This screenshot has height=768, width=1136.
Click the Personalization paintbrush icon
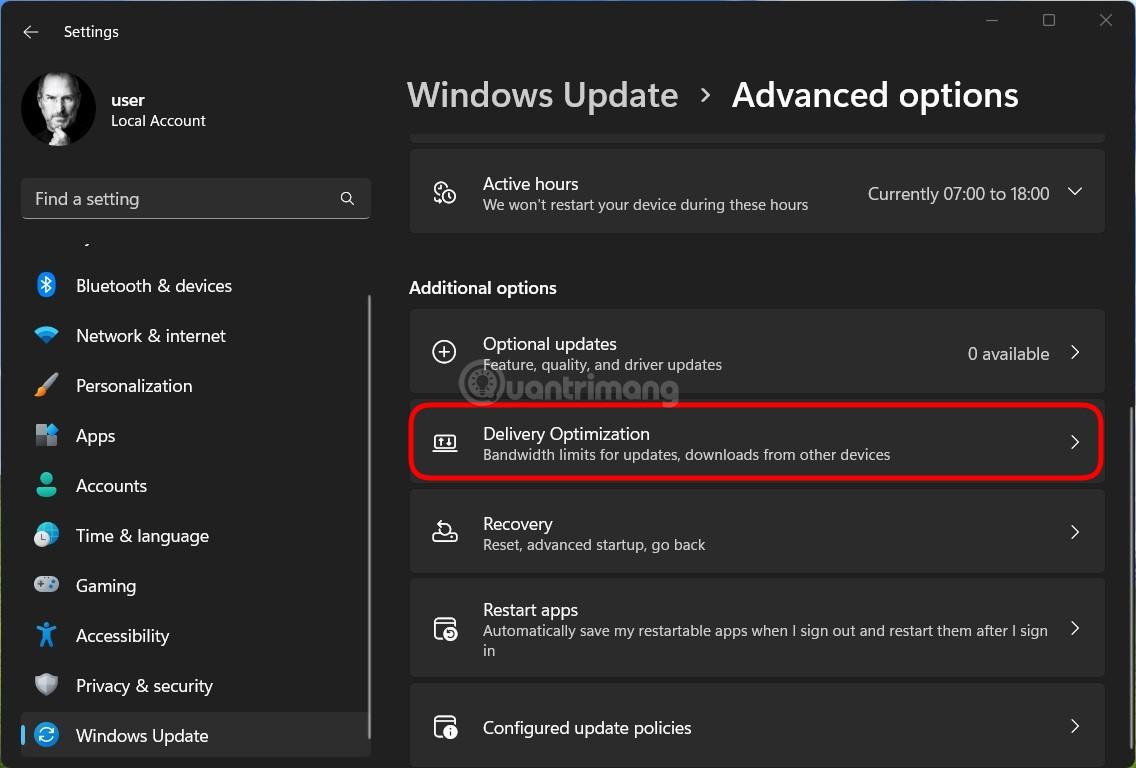point(46,385)
